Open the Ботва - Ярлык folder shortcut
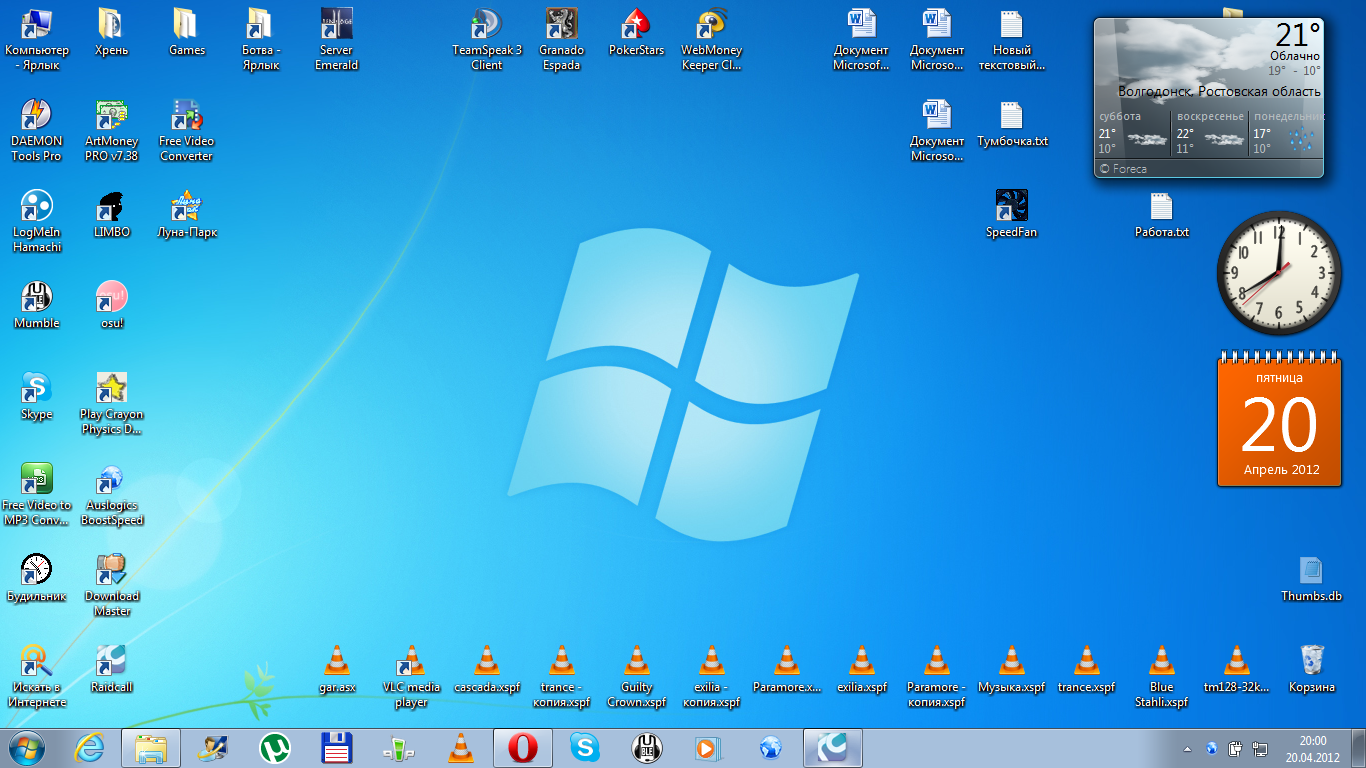Screen dimensions: 1366x768 (261, 40)
